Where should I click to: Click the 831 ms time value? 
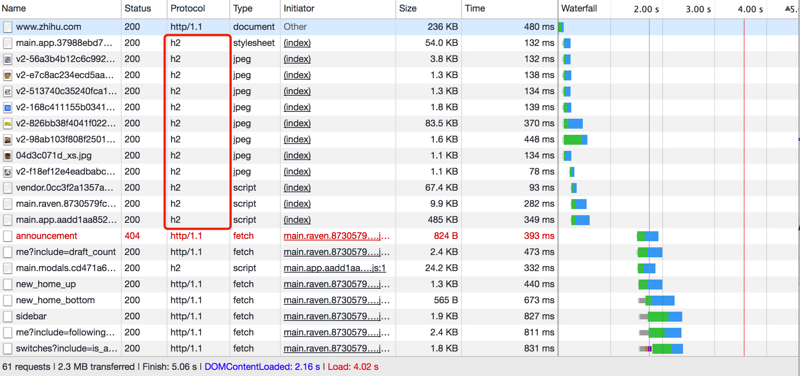(x=539, y=348)
